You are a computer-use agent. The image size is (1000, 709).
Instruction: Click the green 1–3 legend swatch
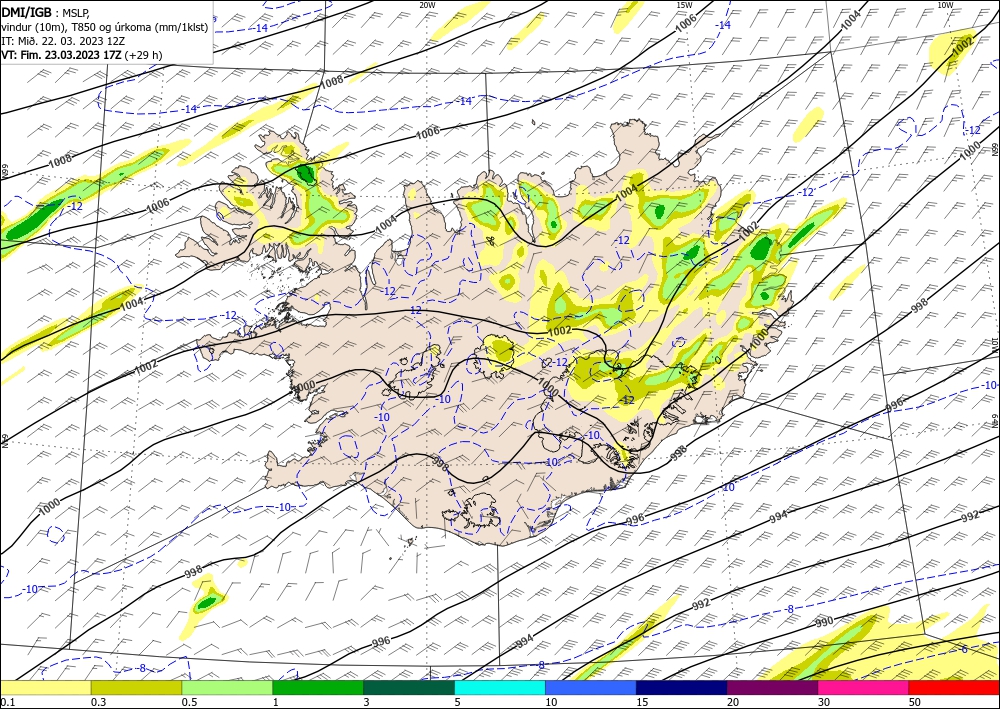click(318, 687)
